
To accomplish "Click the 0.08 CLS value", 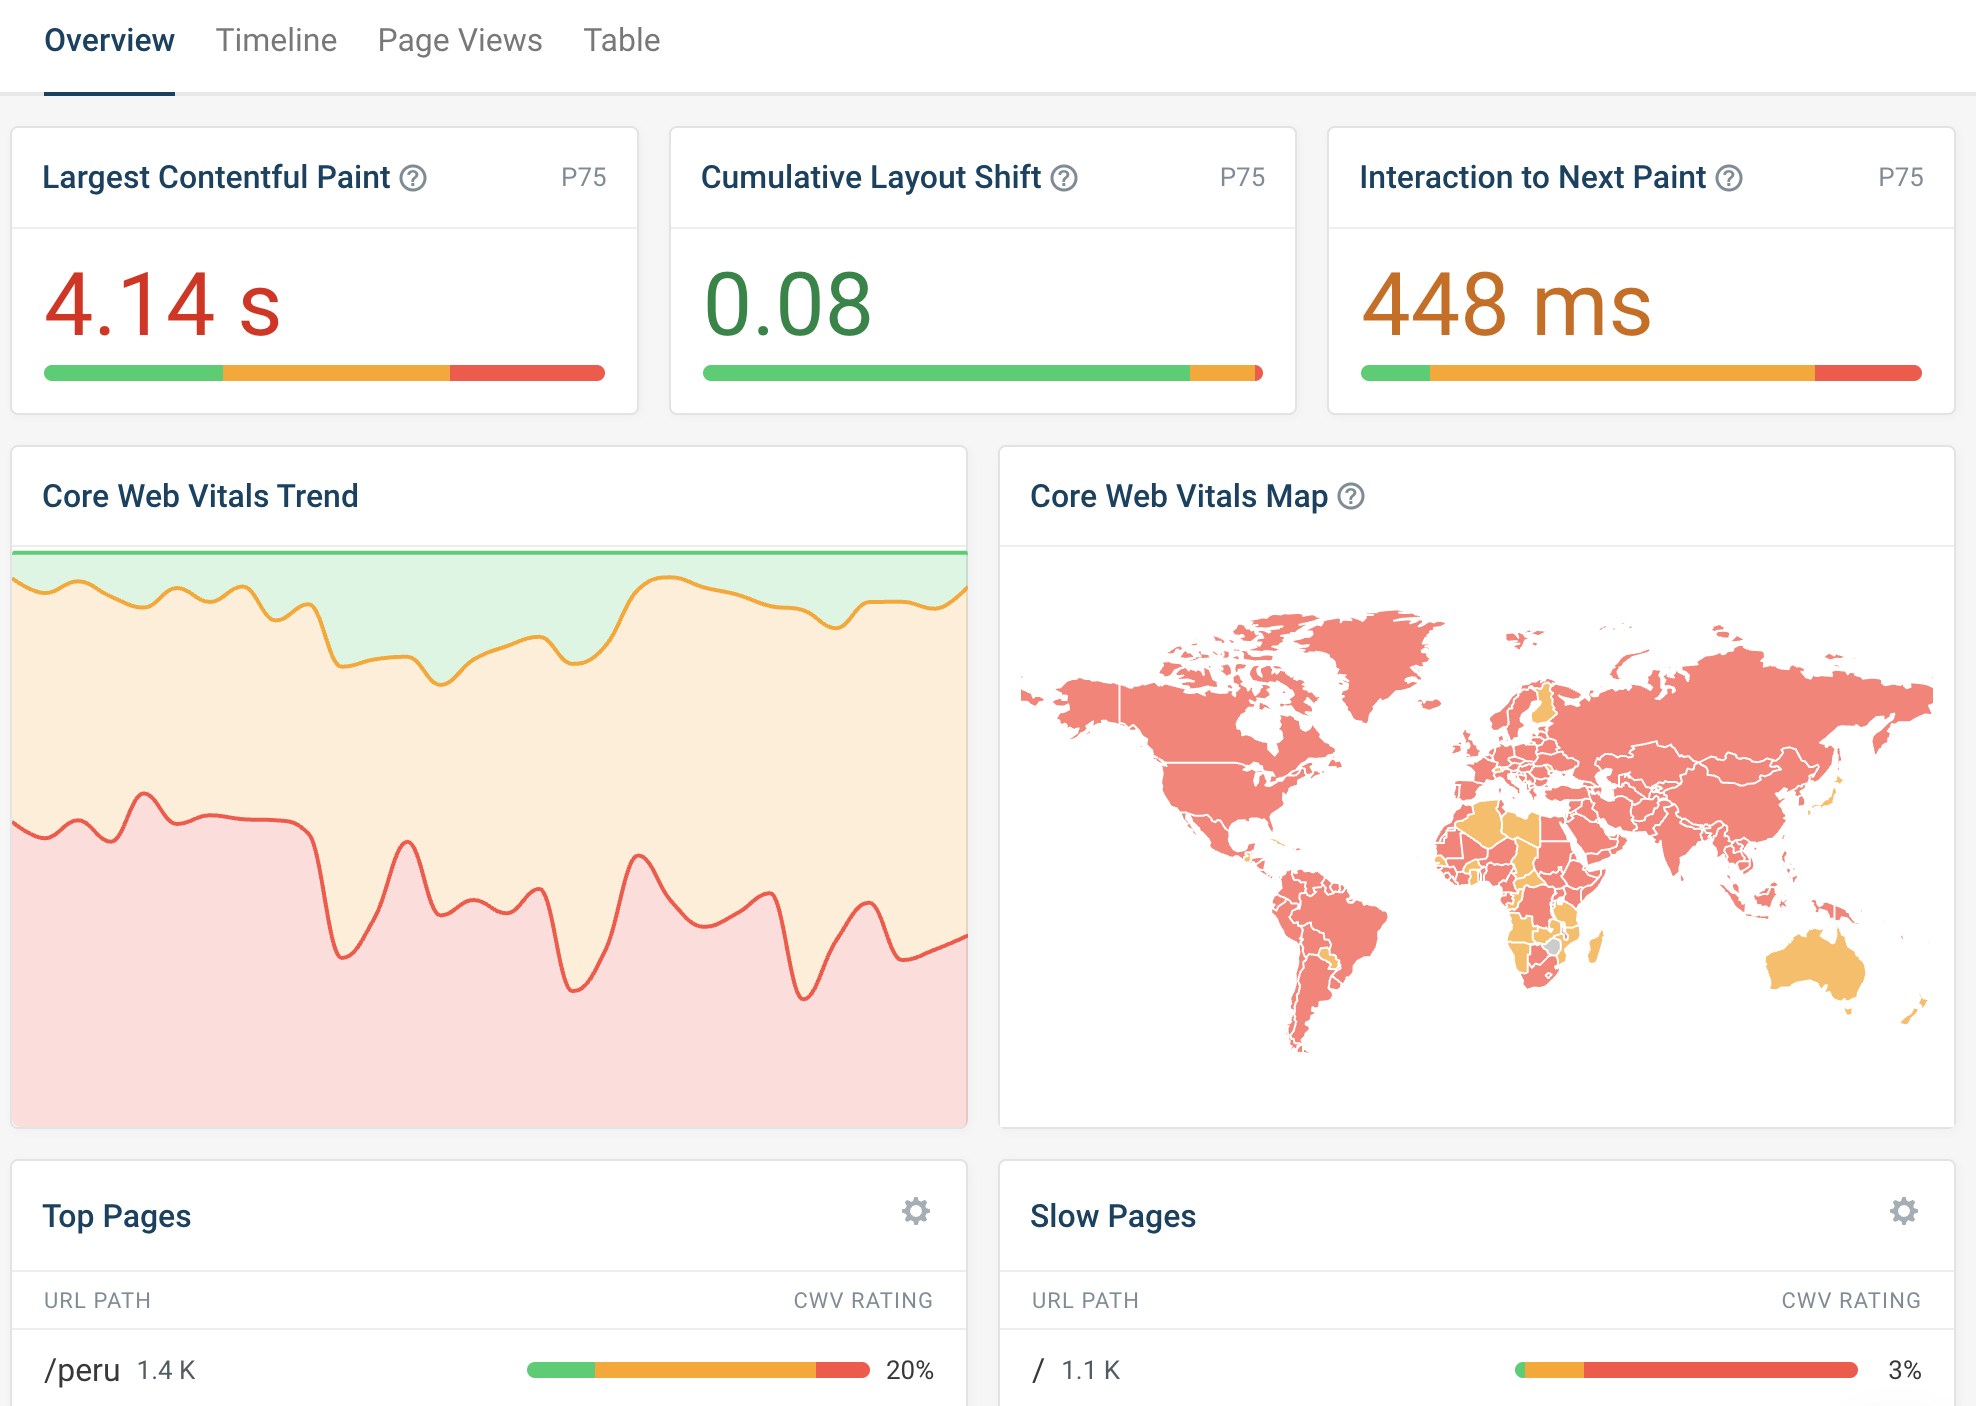I will coord(788,305).
